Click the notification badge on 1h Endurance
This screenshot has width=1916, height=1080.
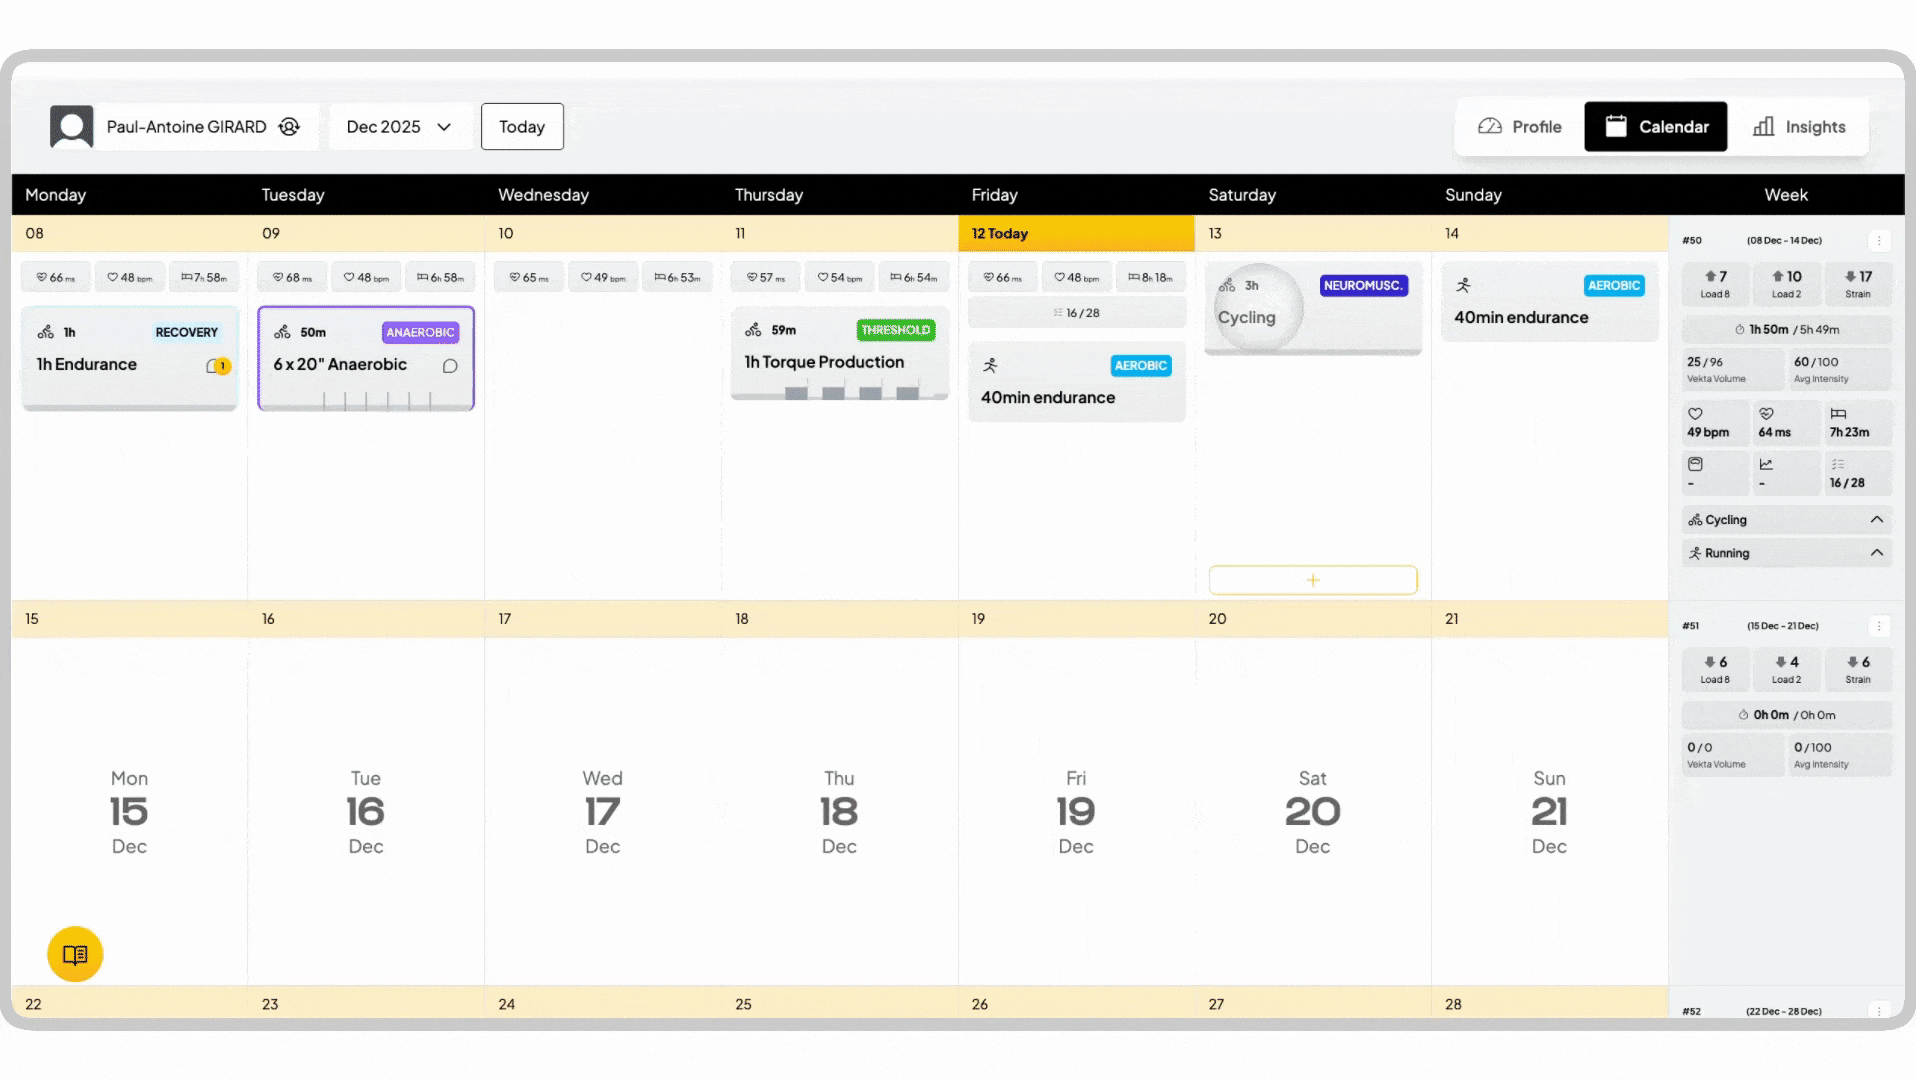(220, 366)
